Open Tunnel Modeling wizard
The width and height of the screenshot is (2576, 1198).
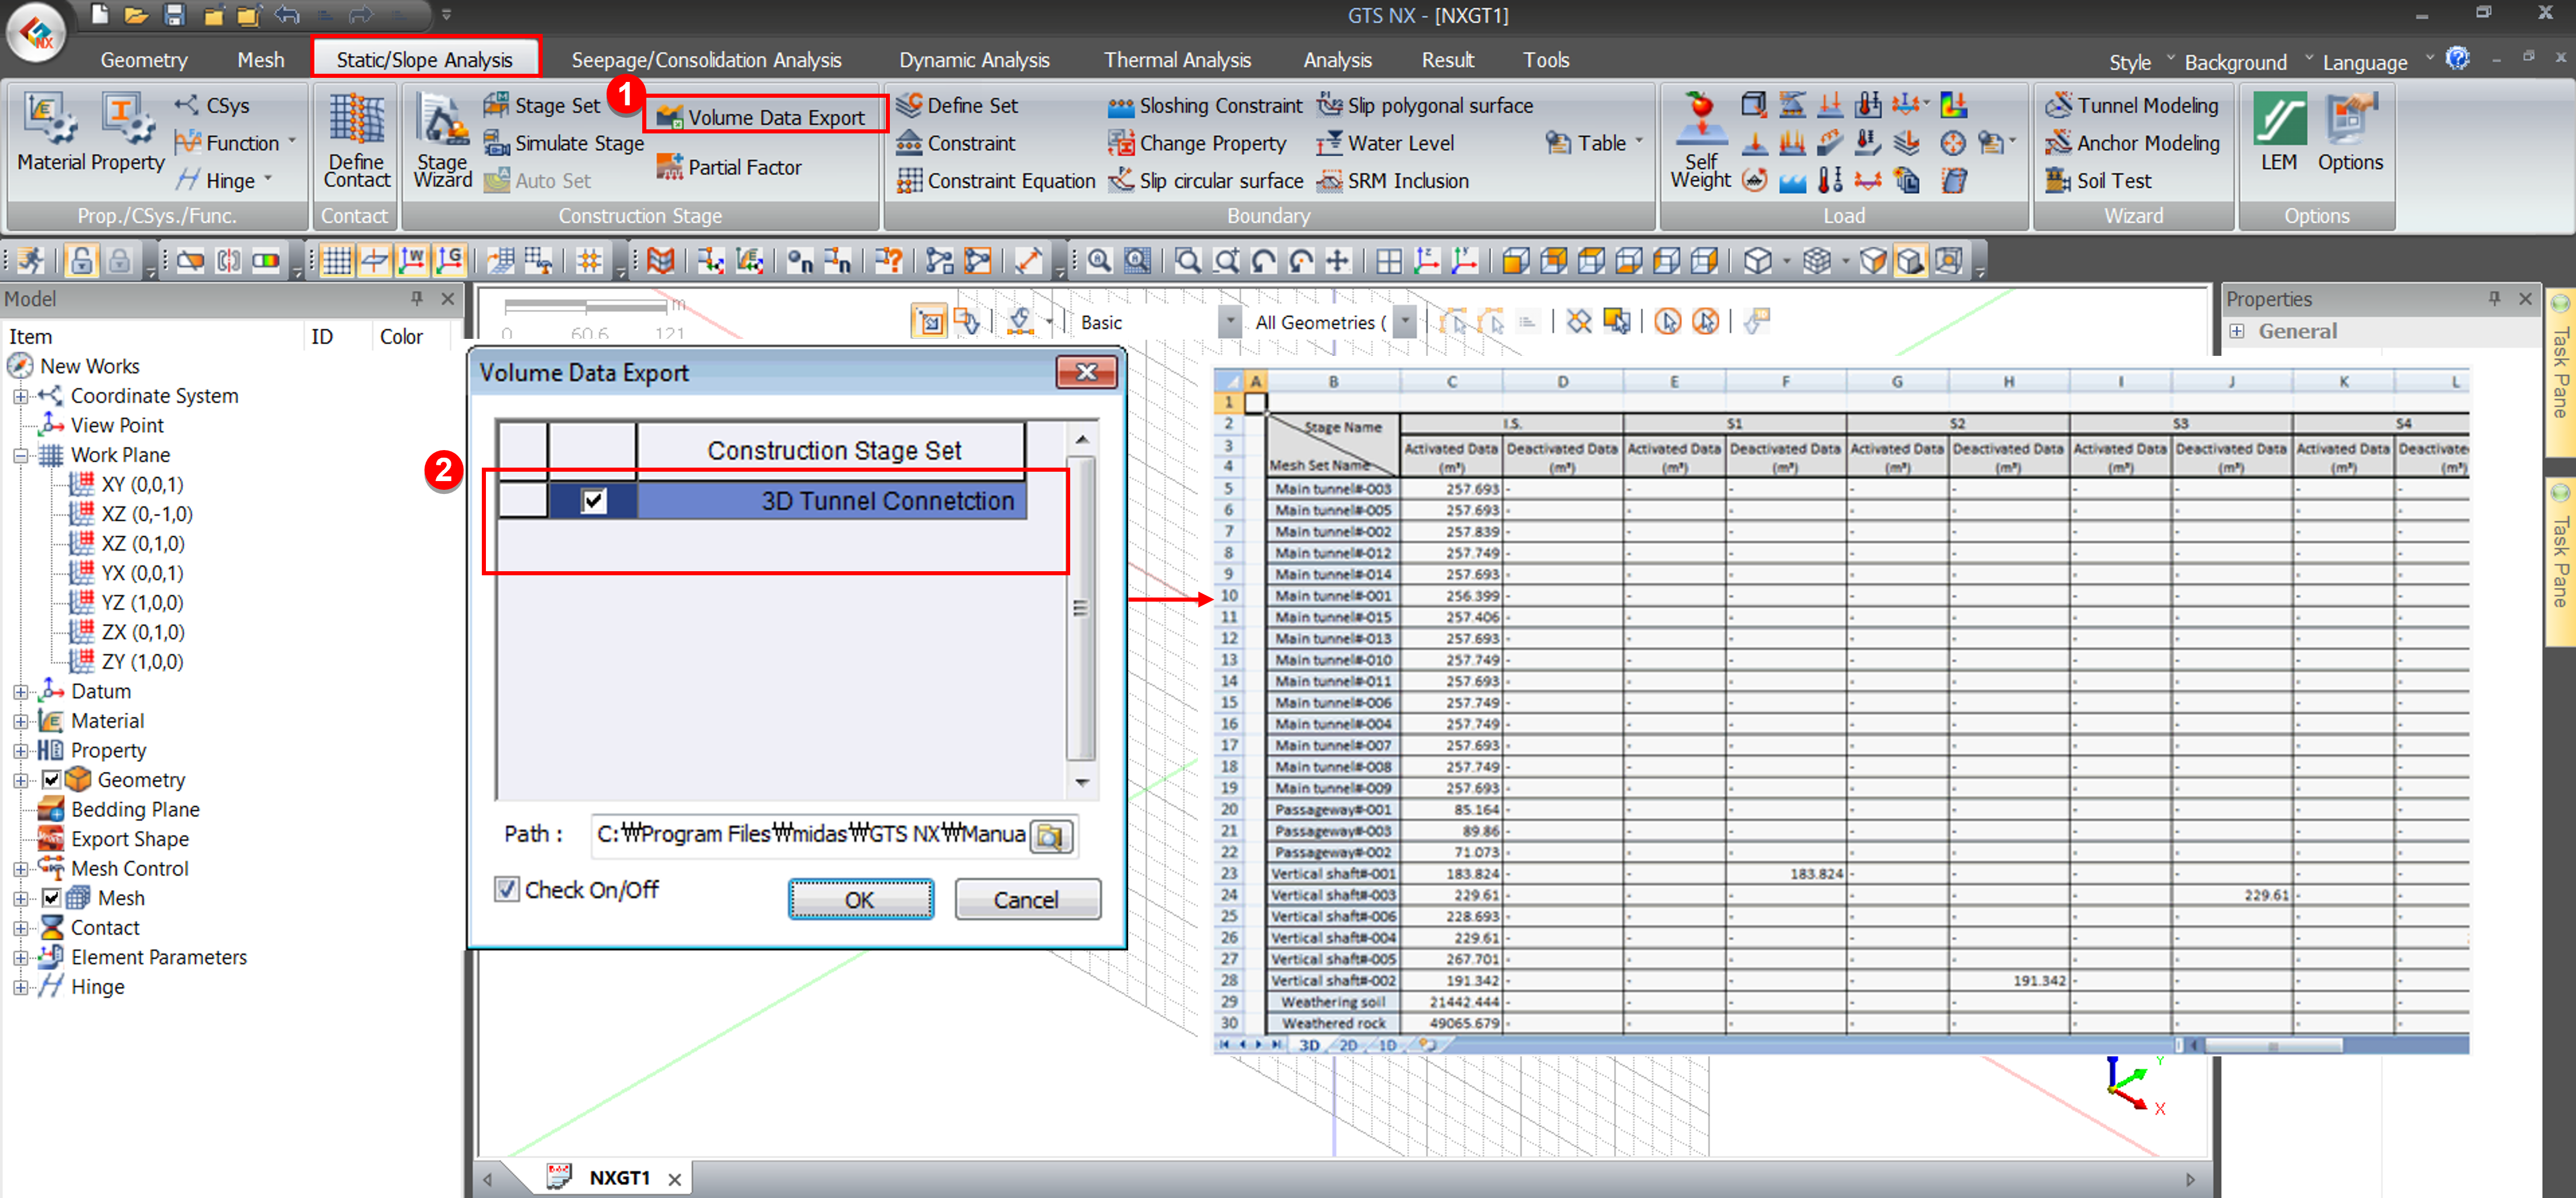tap(2132, 105)
